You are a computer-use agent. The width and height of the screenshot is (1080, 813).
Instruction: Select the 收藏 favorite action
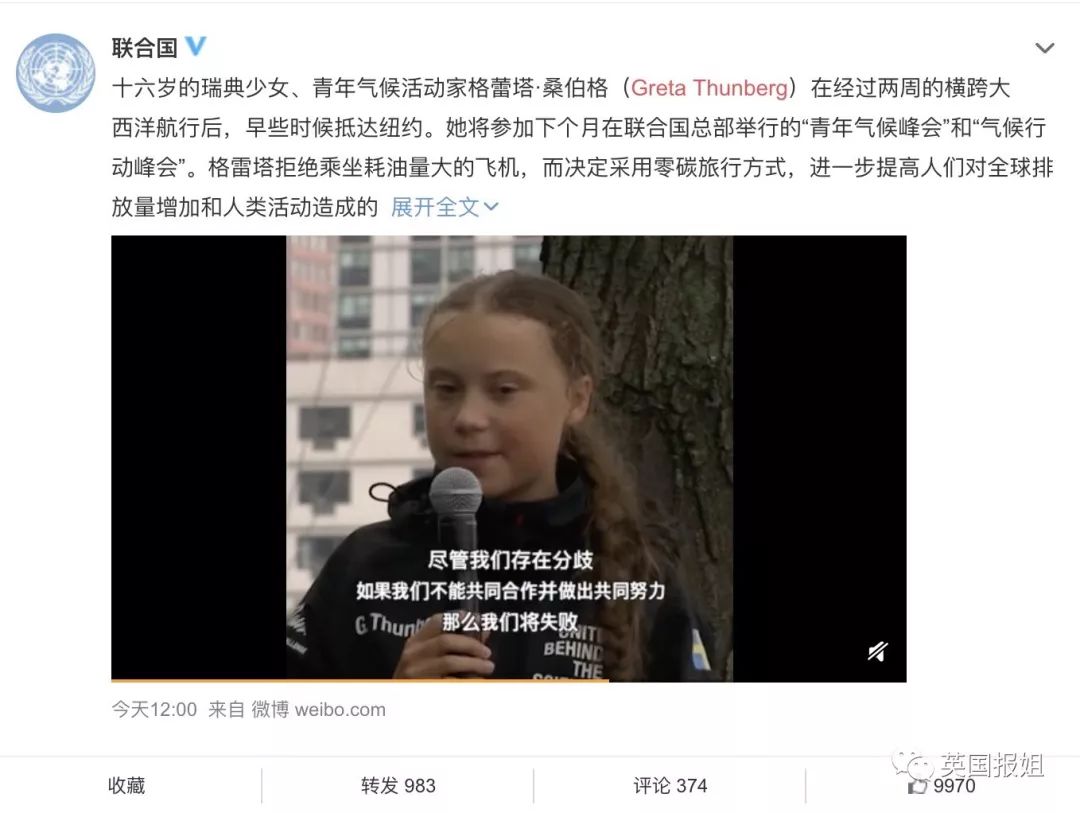tap(127, 785)
